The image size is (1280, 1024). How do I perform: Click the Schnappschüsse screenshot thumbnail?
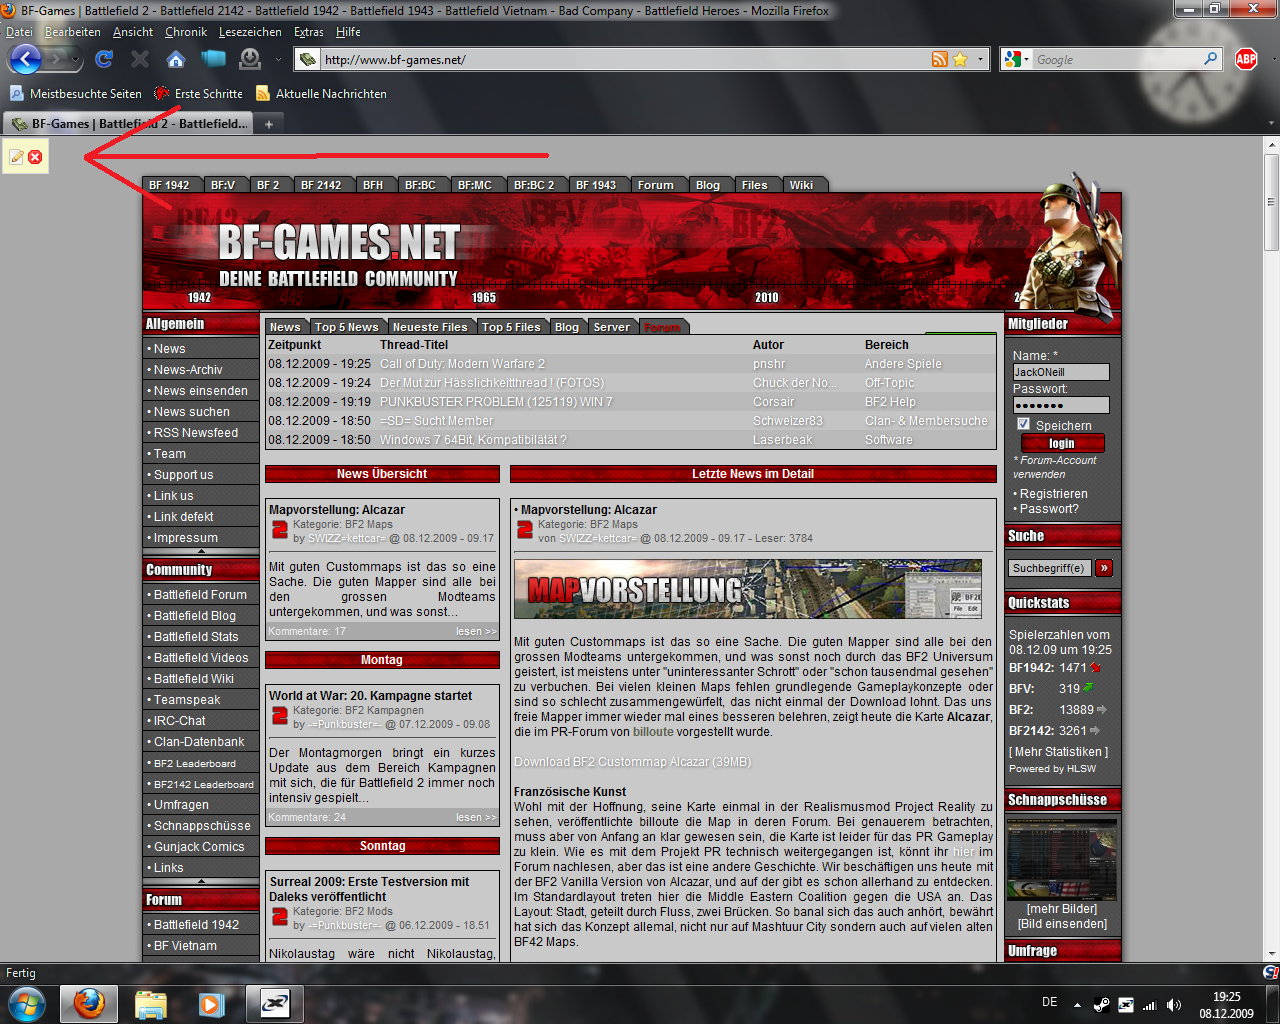[x=1061, y=860]
